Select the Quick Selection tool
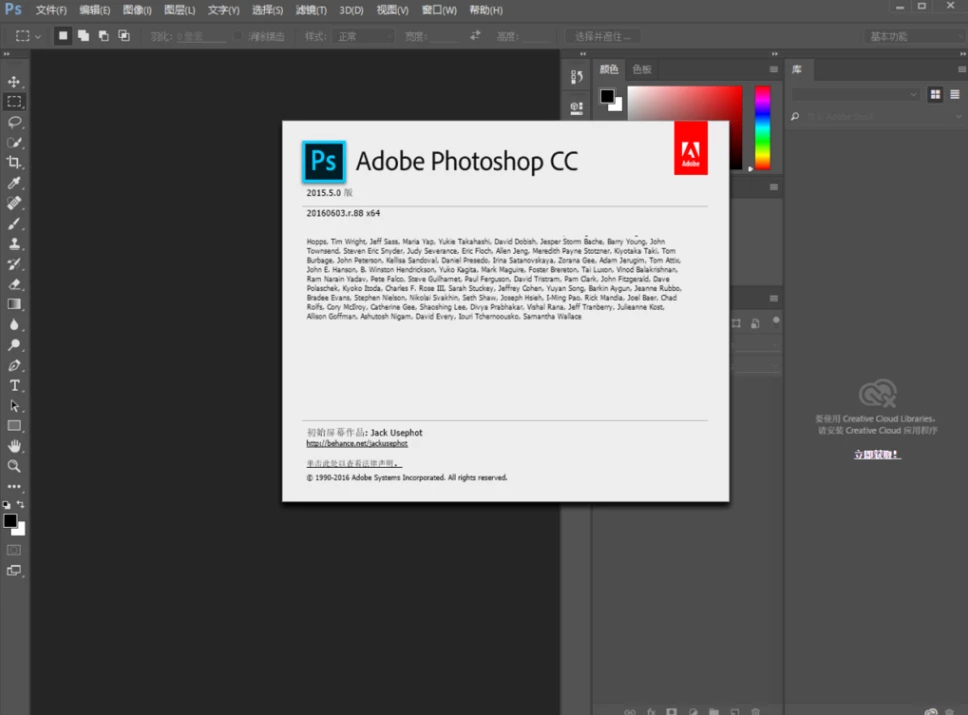Viewport: 968px width, 715px height. [x=14, y=143]
